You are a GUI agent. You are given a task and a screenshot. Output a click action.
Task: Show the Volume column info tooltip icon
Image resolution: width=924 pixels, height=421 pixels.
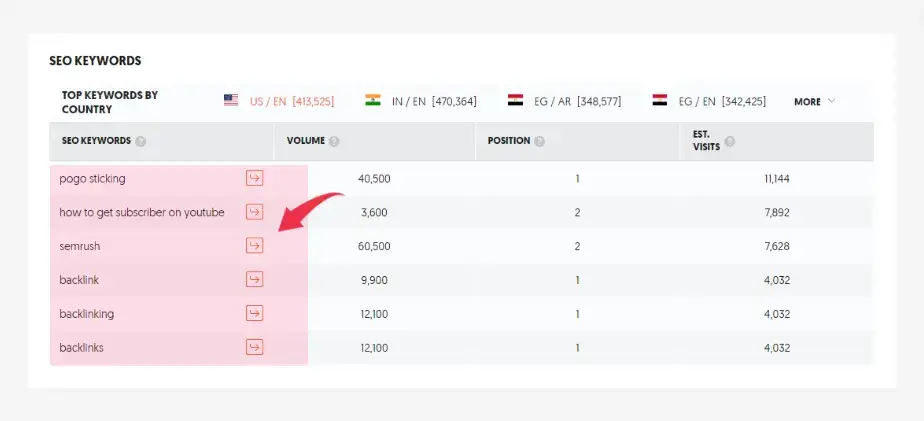334,142
